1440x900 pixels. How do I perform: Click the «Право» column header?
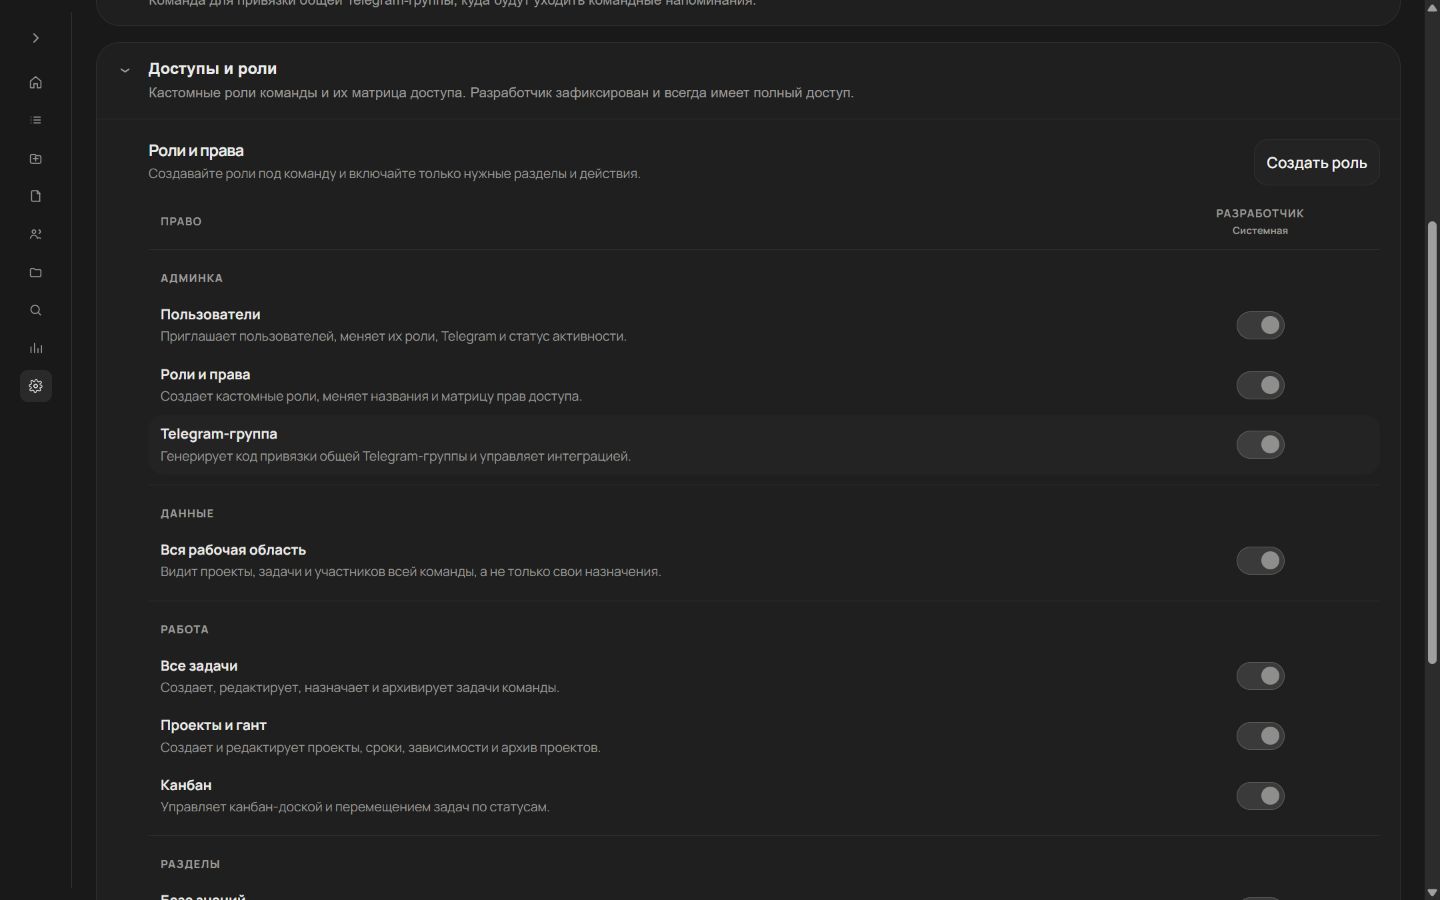point(181,221)
